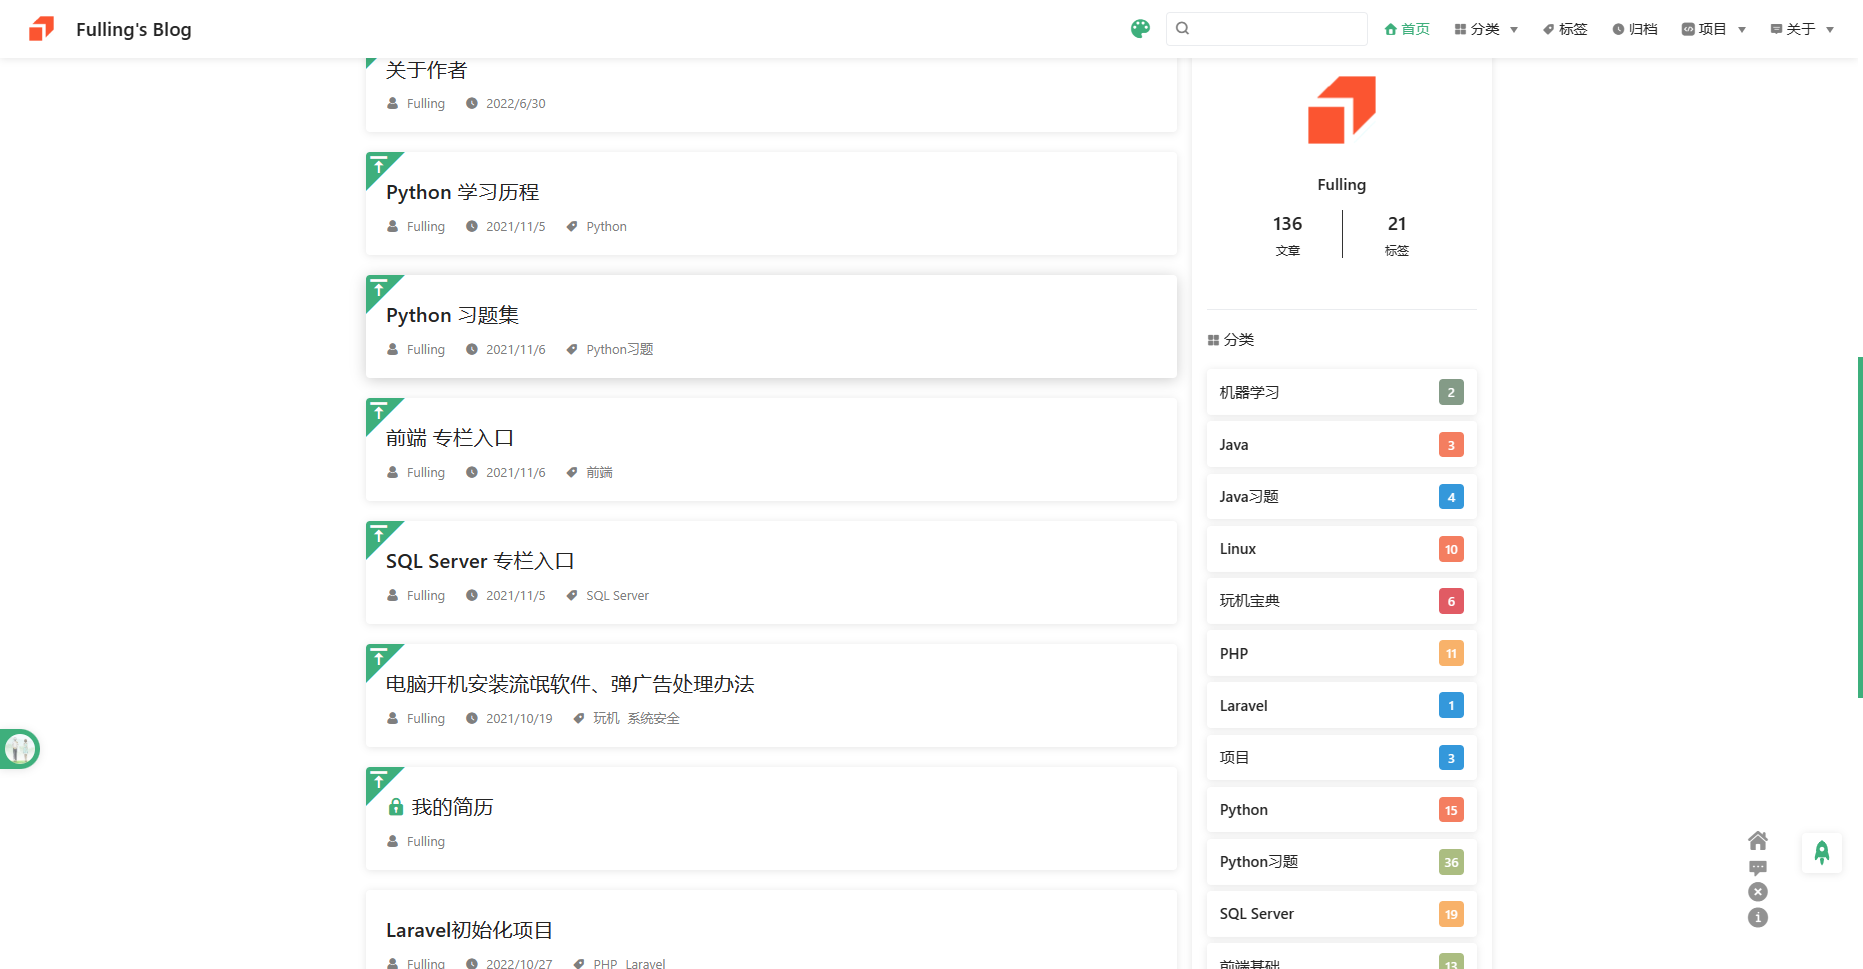Screen dimensions: 1863x969
Task: Click the floating comment bubble icon
Action: tap(1758, 867)
